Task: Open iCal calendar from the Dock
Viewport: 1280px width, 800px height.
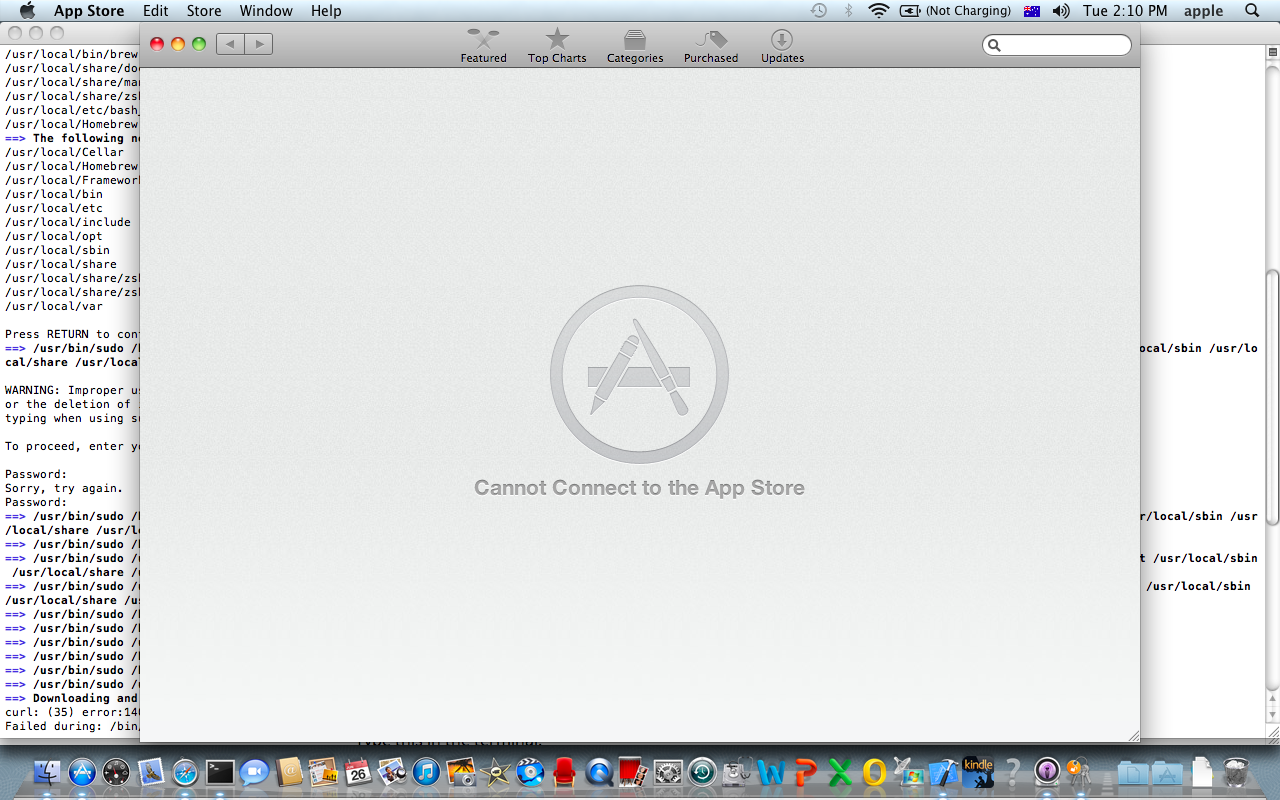Action: [358, 772]
